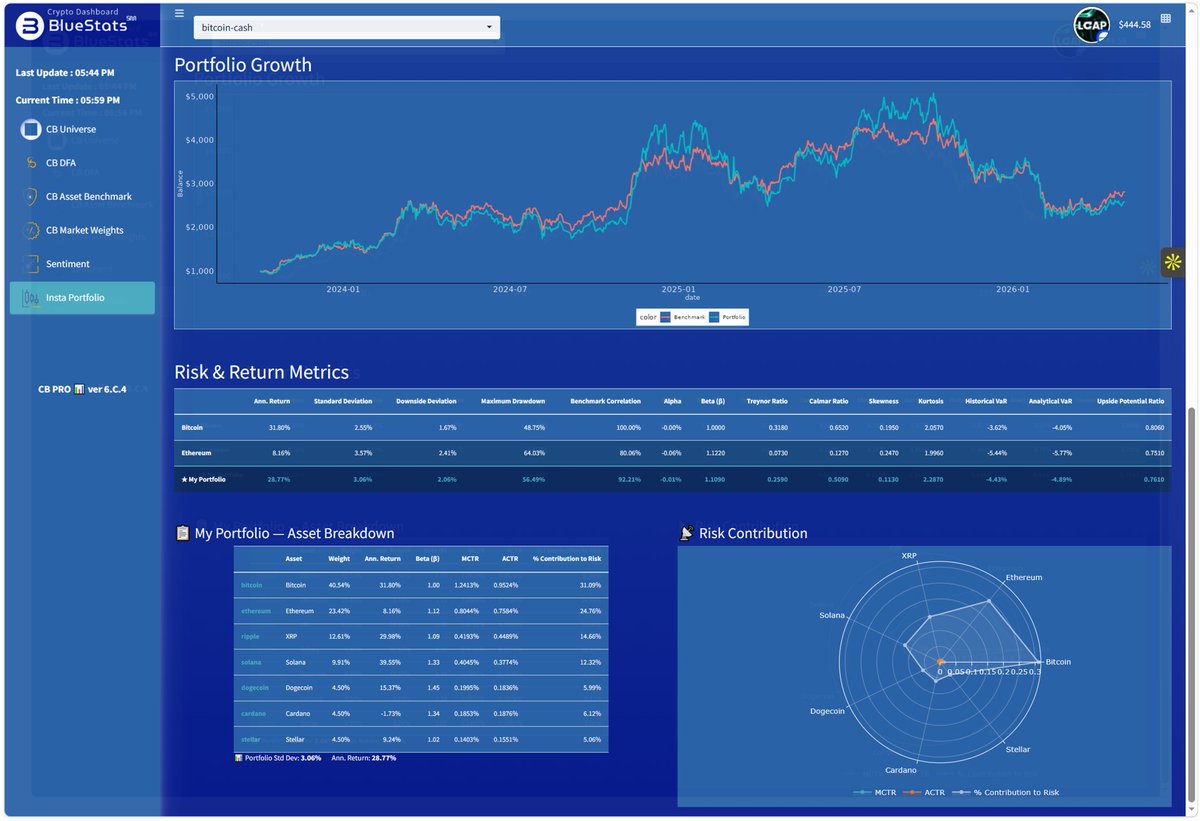Click the chart icon in CB PRO version

(x=79, y=389)
